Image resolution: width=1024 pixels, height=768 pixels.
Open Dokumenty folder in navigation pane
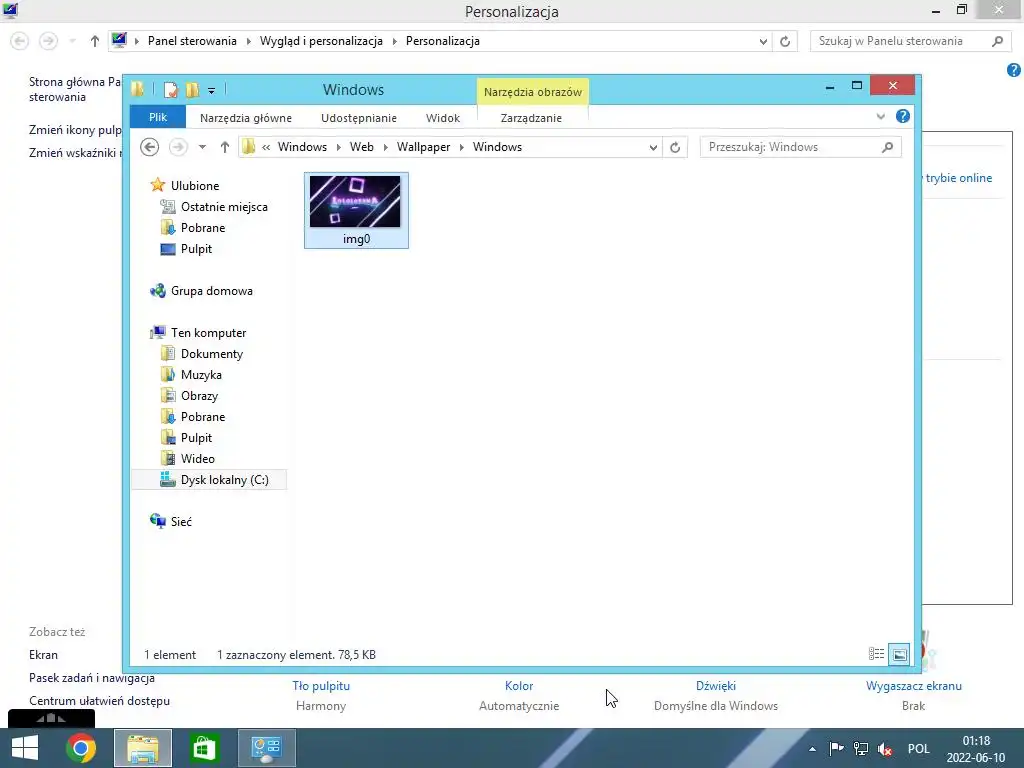(212, 353)
